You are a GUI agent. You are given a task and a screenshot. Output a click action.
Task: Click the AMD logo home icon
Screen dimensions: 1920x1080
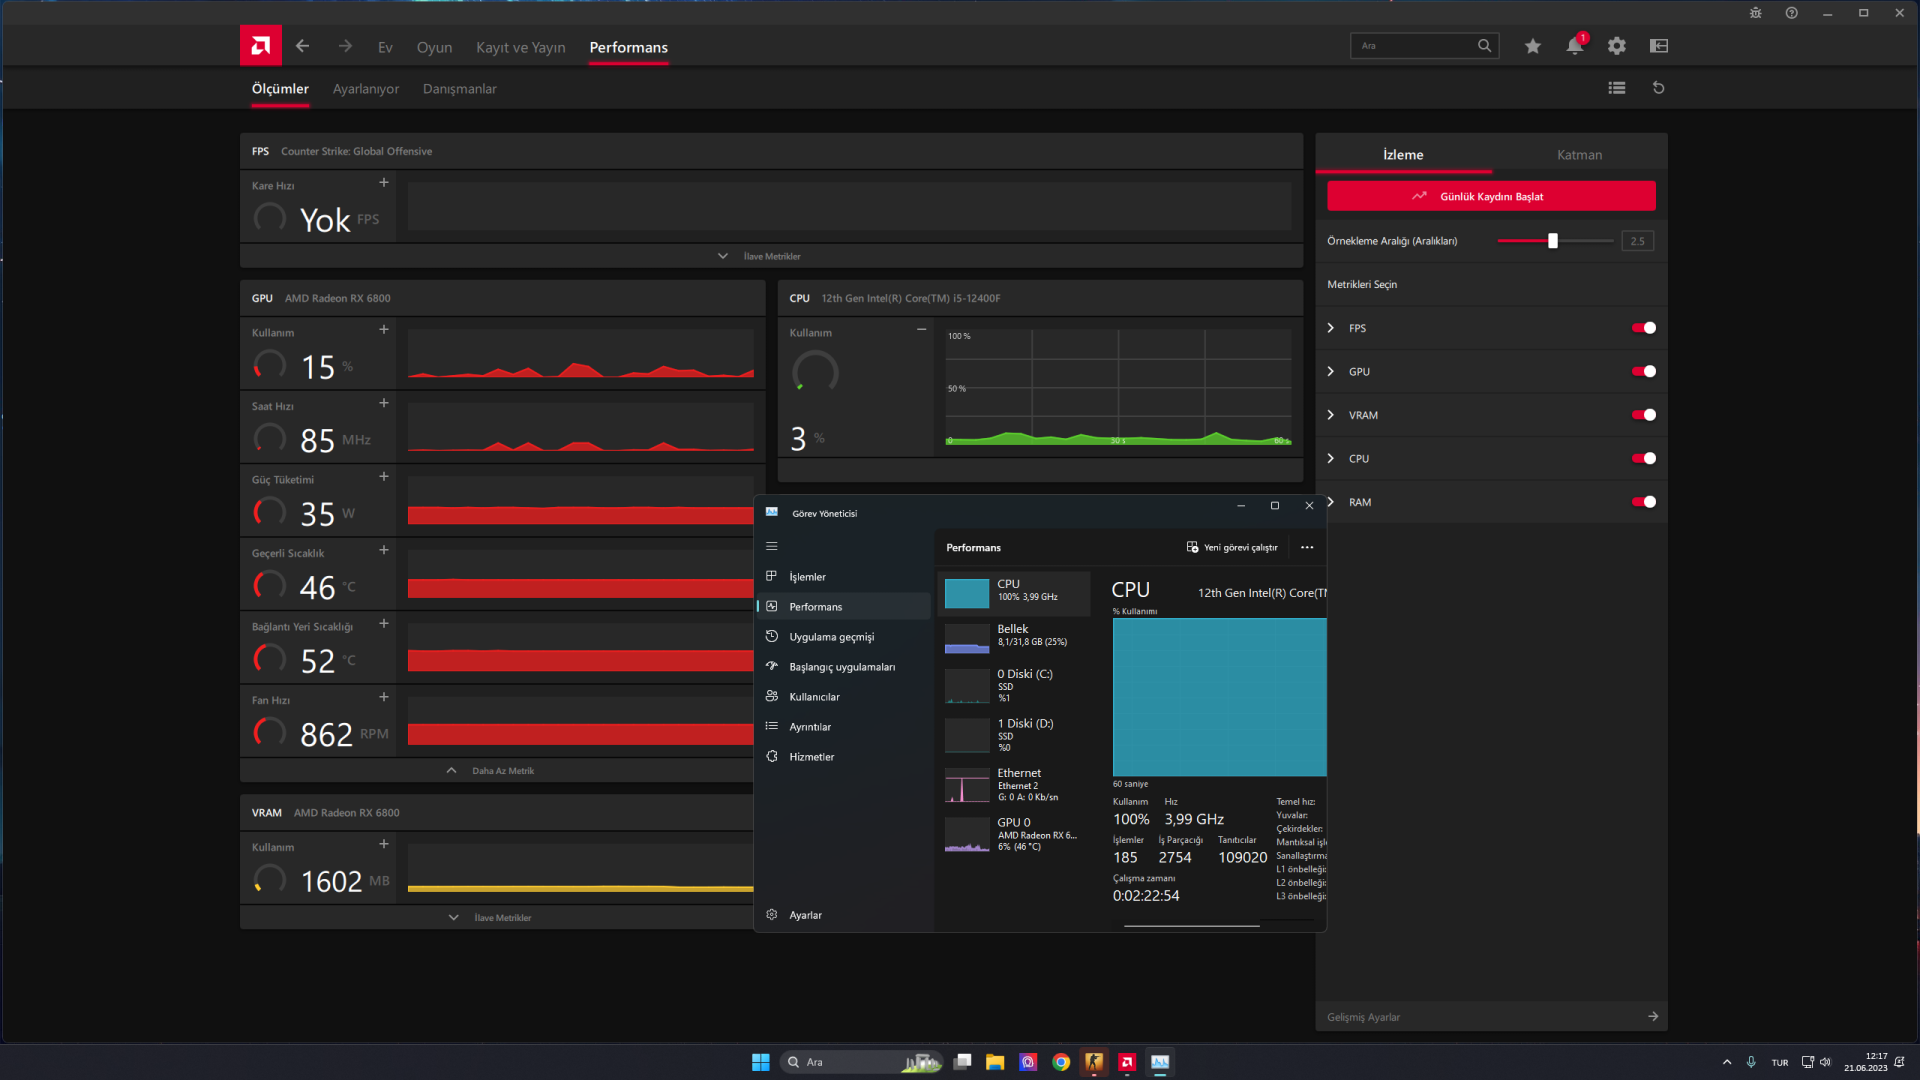point(260,46)
